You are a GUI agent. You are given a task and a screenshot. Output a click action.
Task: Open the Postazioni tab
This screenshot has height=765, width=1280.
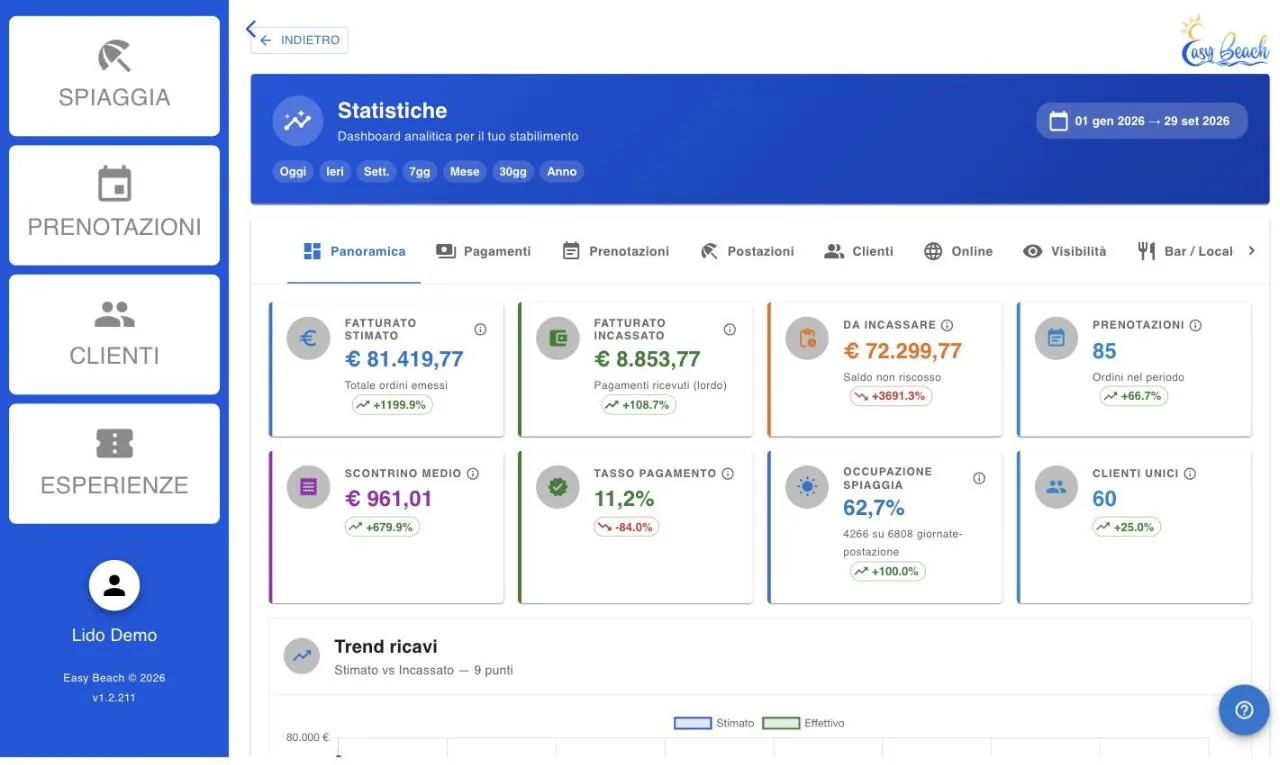coord(747,252)
